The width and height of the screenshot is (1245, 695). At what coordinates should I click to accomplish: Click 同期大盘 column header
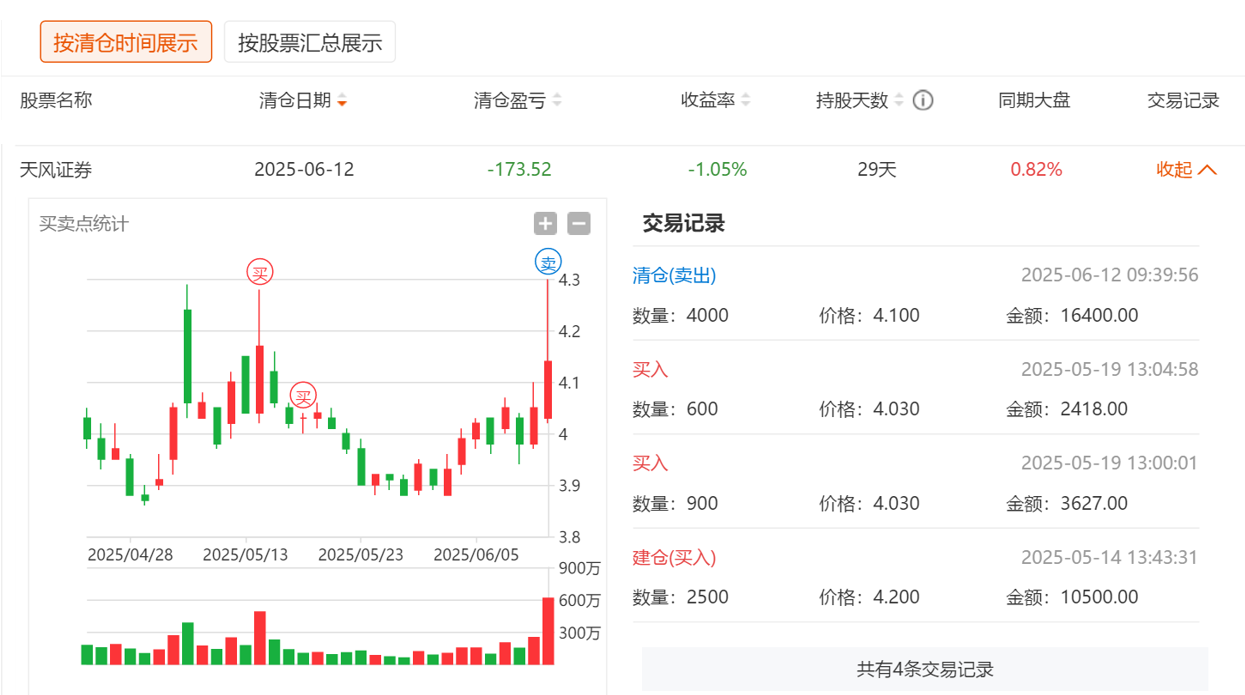(1034, 100)
